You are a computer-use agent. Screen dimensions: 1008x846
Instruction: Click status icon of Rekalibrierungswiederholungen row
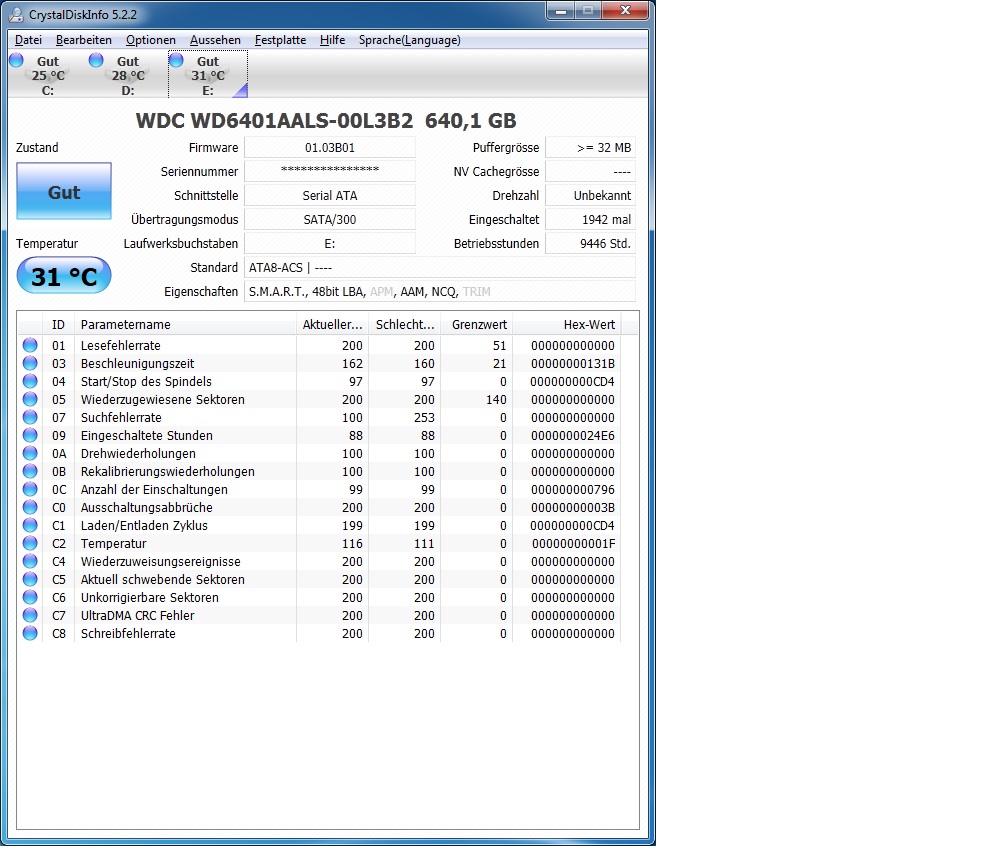[x=30, y=471]
